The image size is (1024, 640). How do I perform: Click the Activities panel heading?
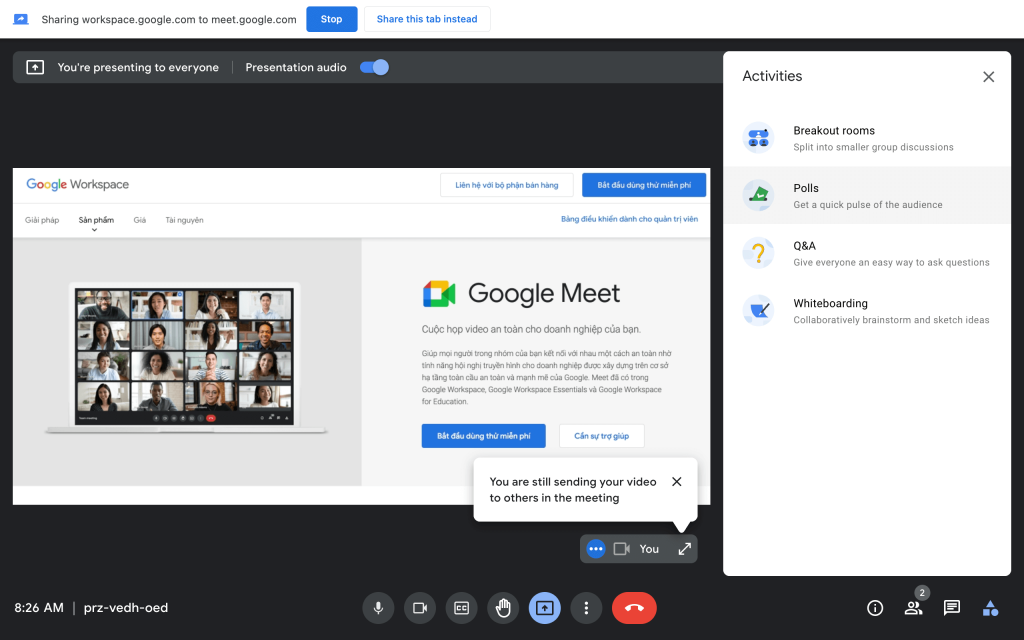772,76
